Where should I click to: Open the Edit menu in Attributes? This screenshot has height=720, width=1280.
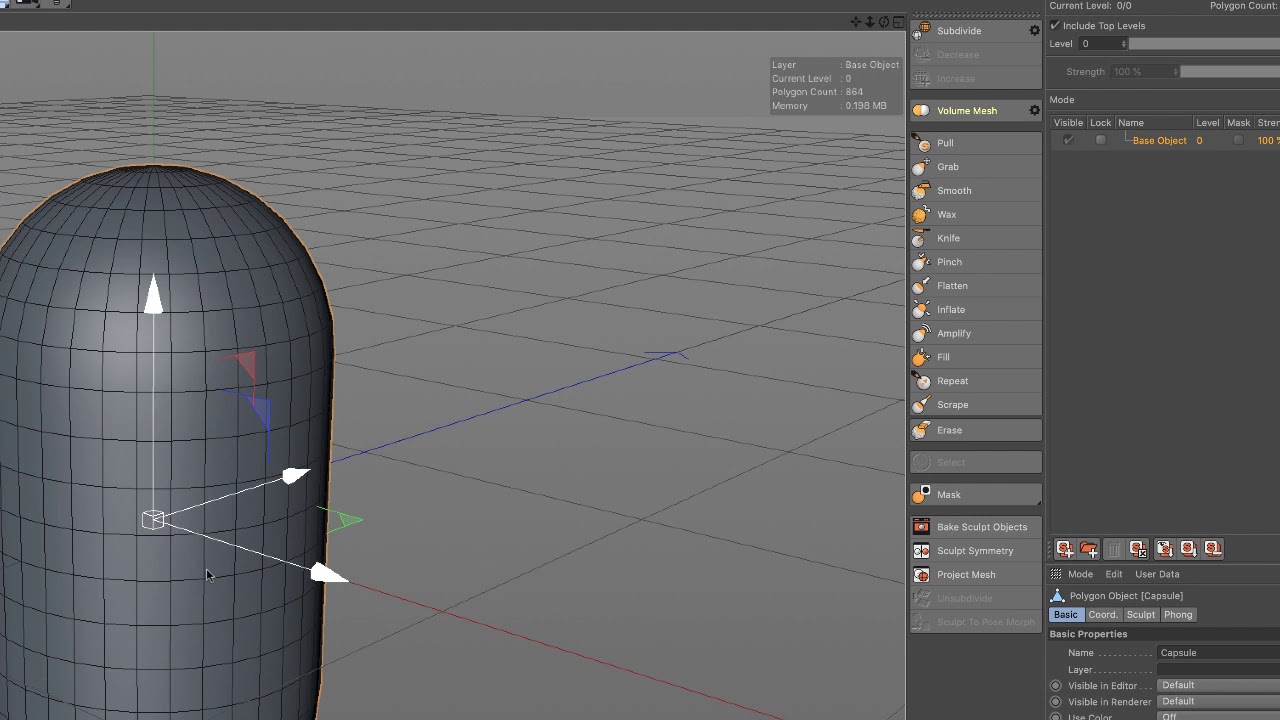(1114, 574)
